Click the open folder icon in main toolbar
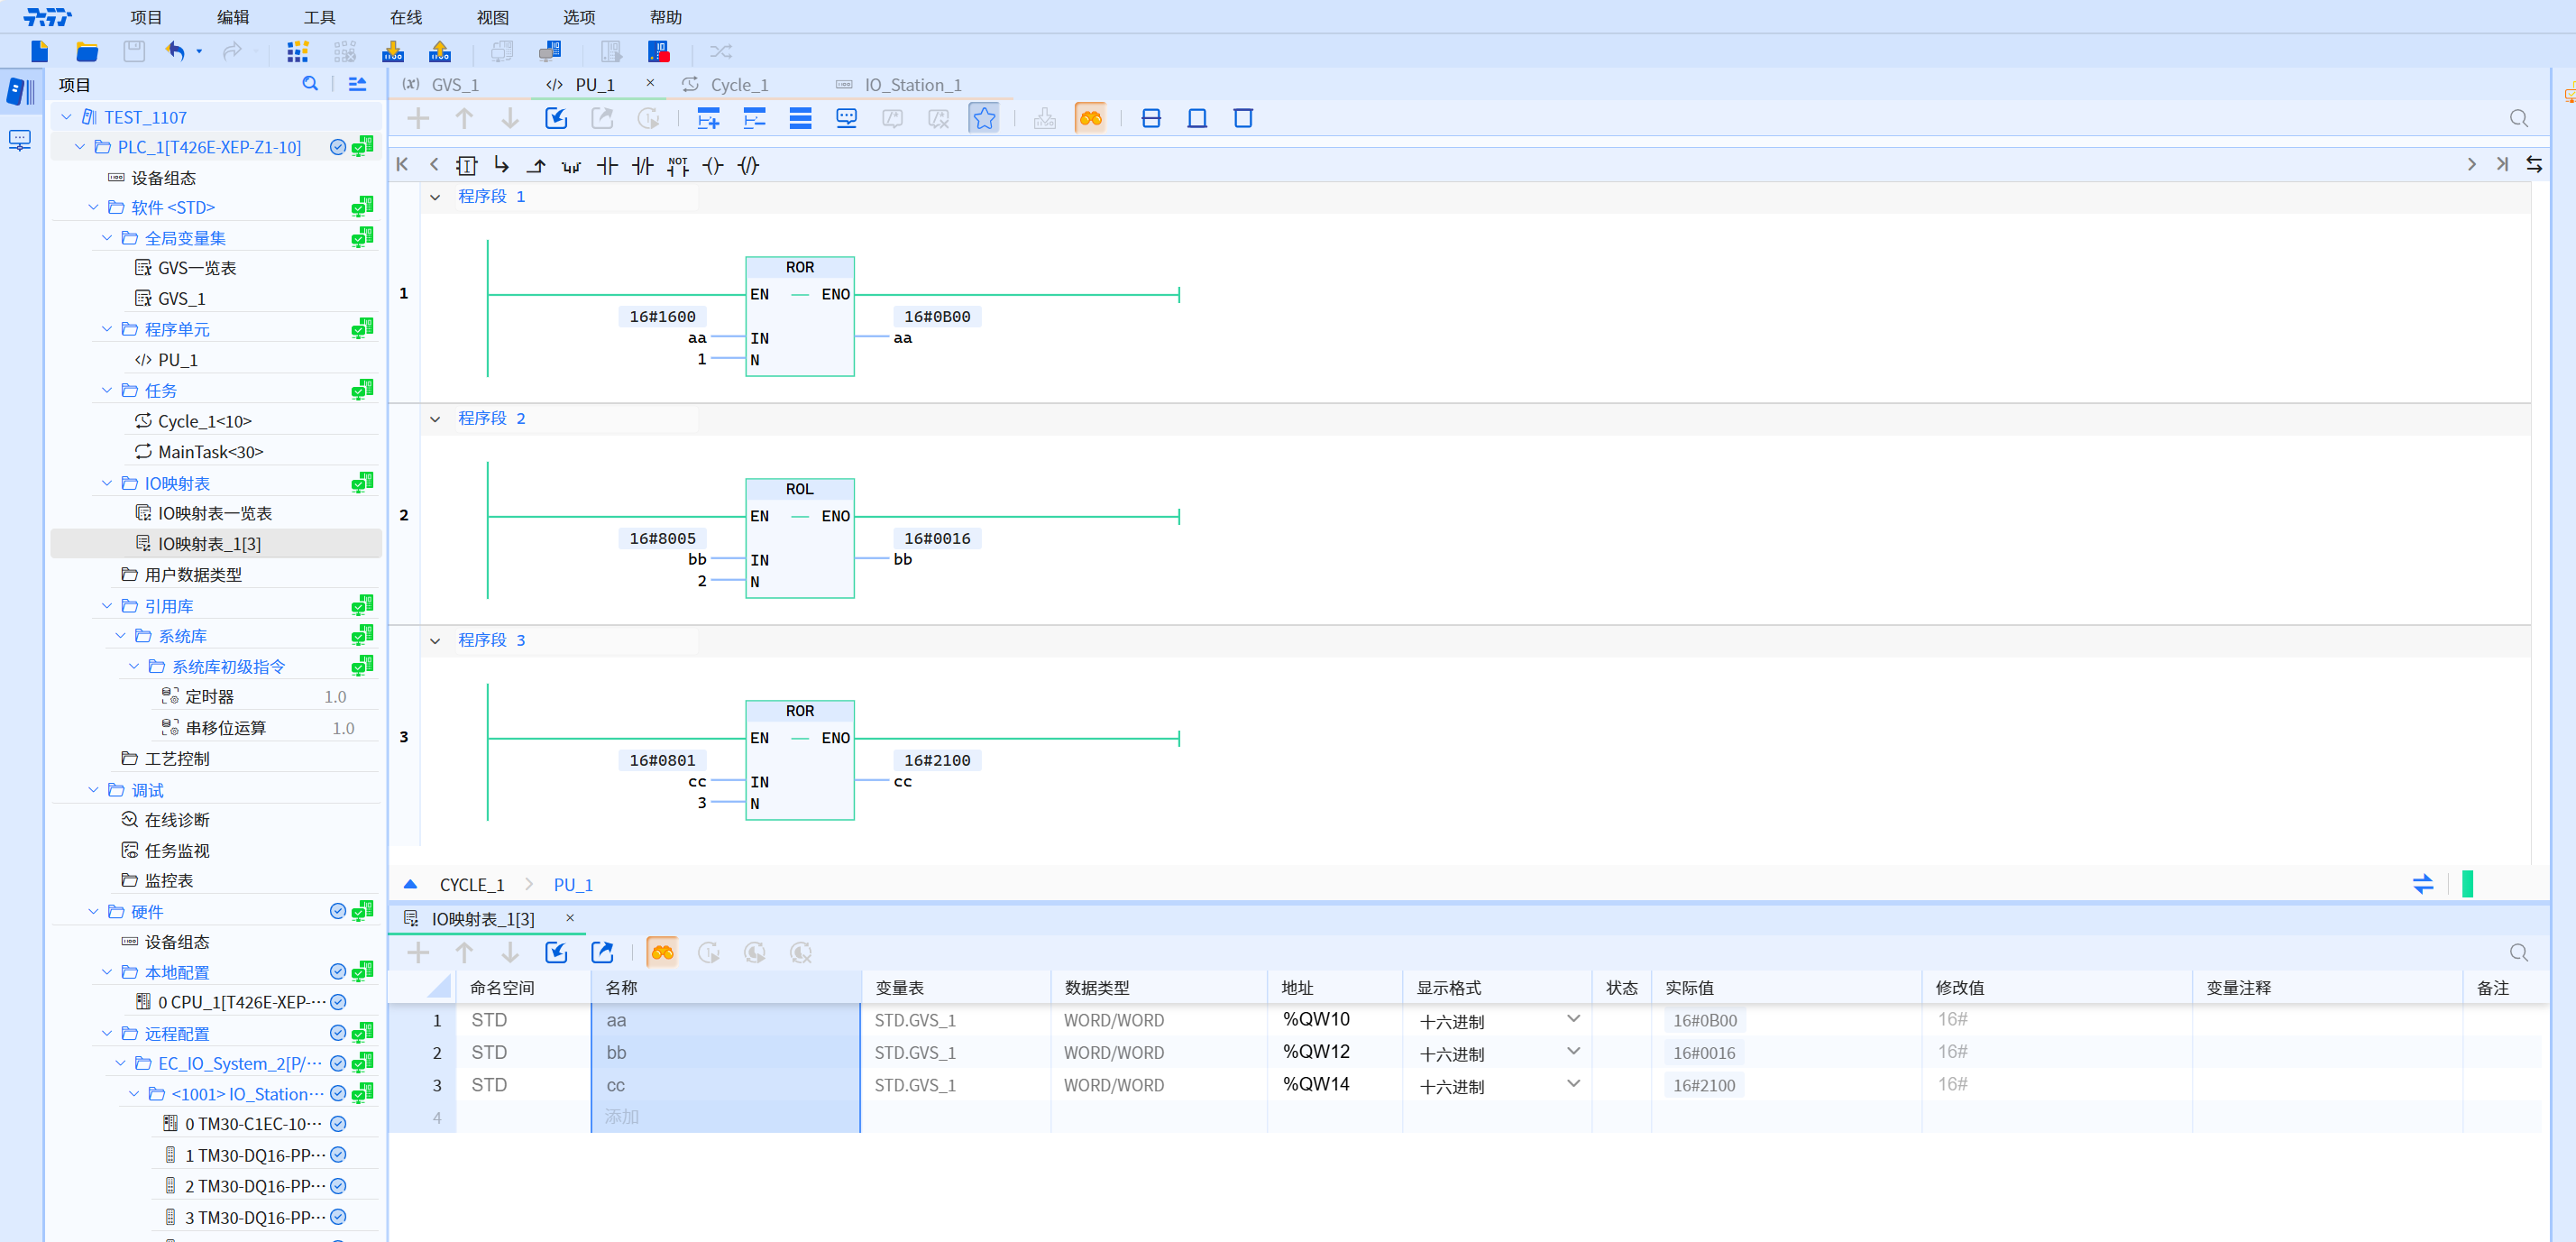Image resolution: width=2576 pixels, height=1242 pixels. tap(87, 51)
